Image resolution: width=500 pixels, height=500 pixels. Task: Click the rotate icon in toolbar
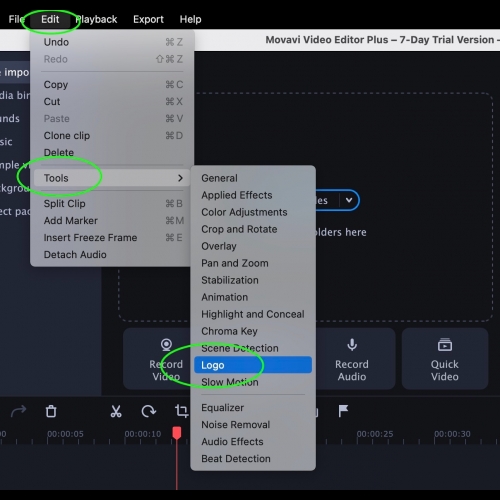(149, 411)
